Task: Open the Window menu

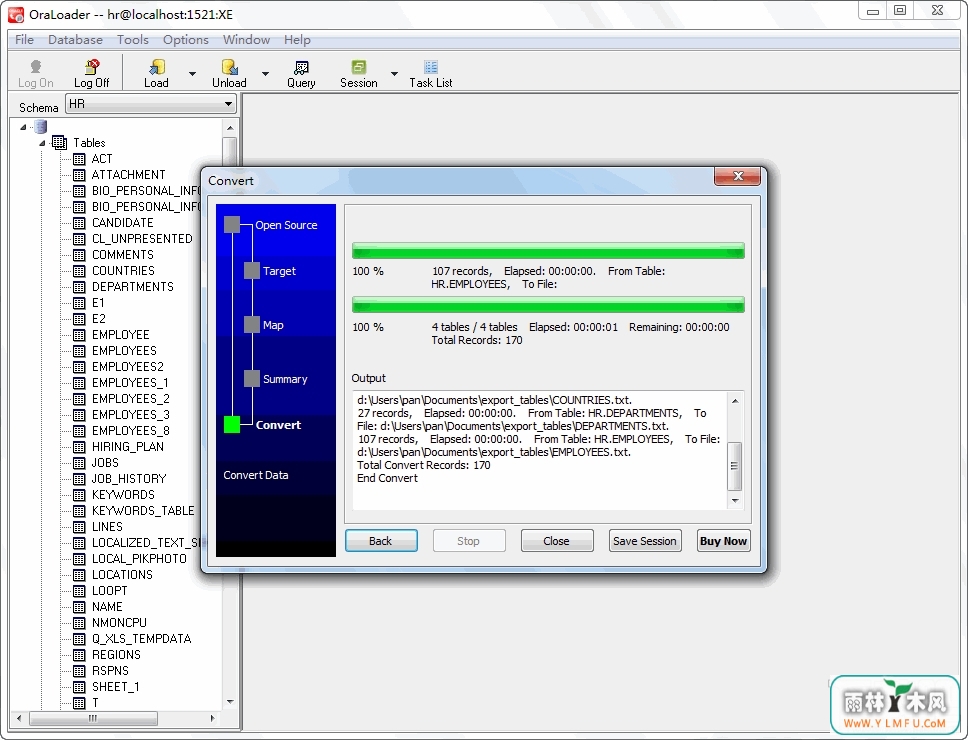Action: tap(246, 39)
